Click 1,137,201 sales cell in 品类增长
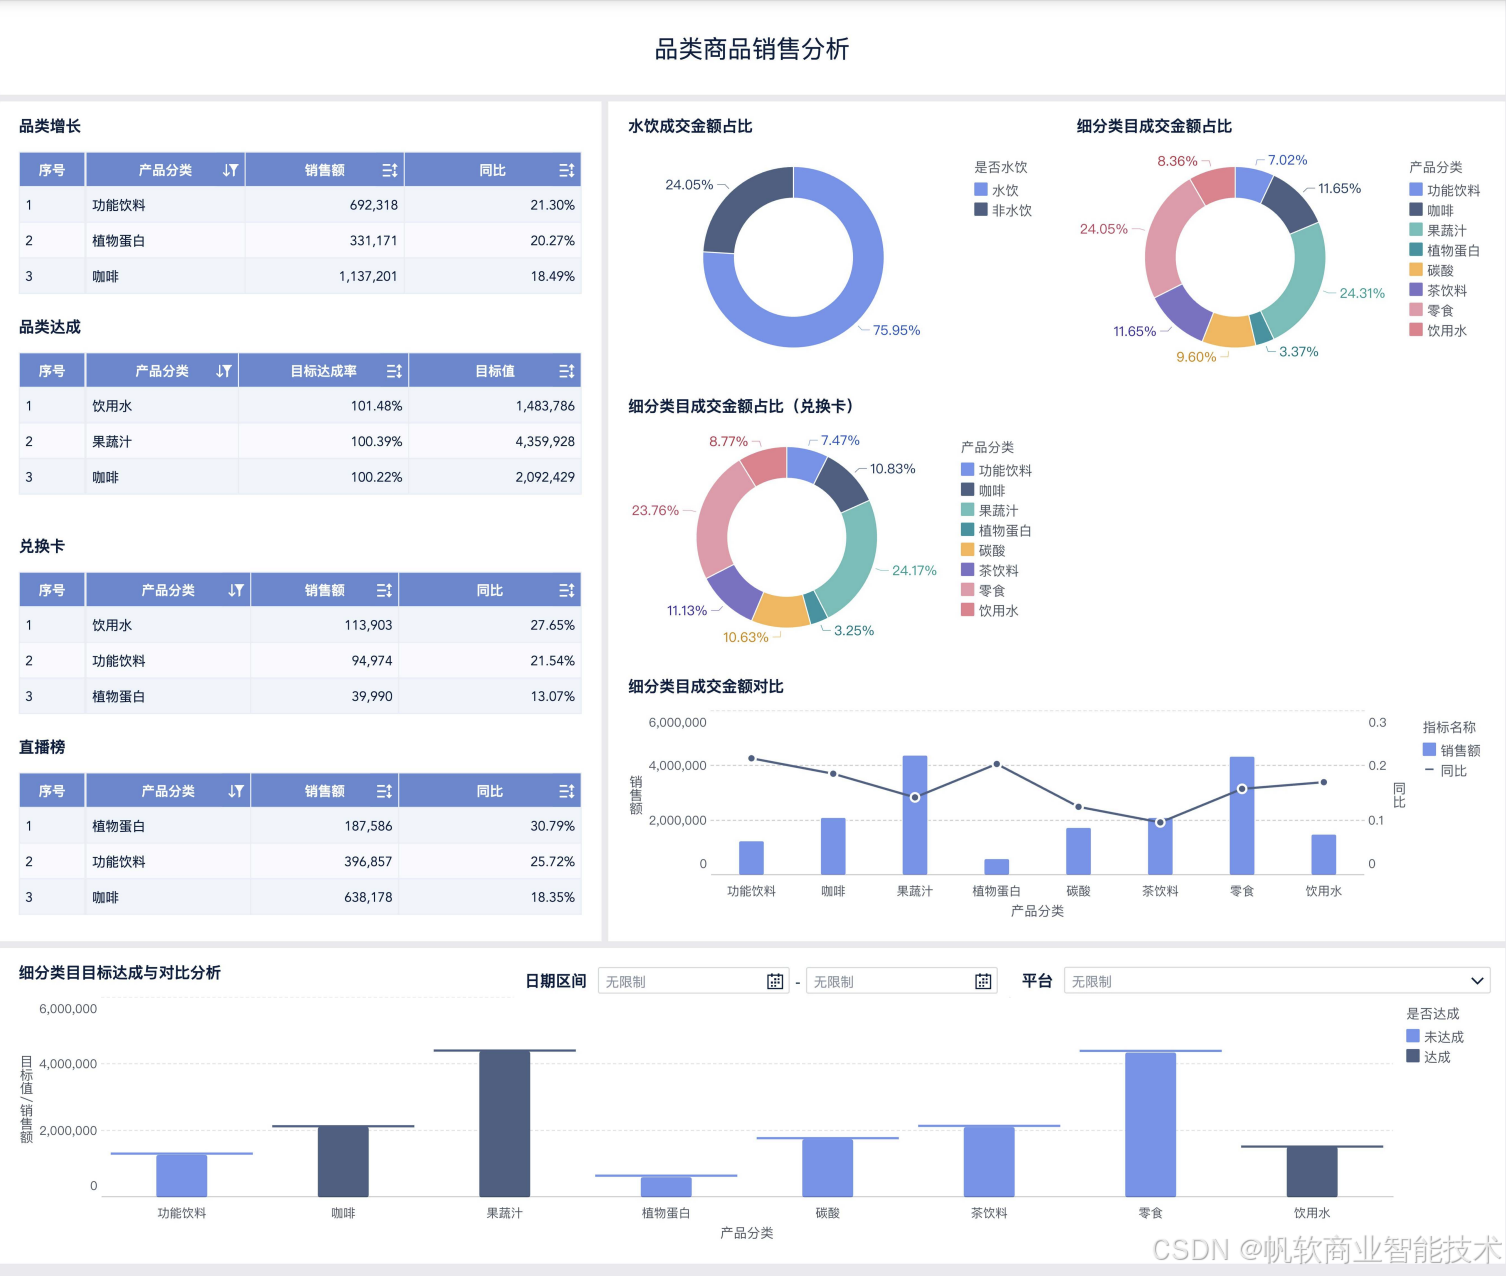The width and height of the screenshot is (1506, 1276). point(324,276)
